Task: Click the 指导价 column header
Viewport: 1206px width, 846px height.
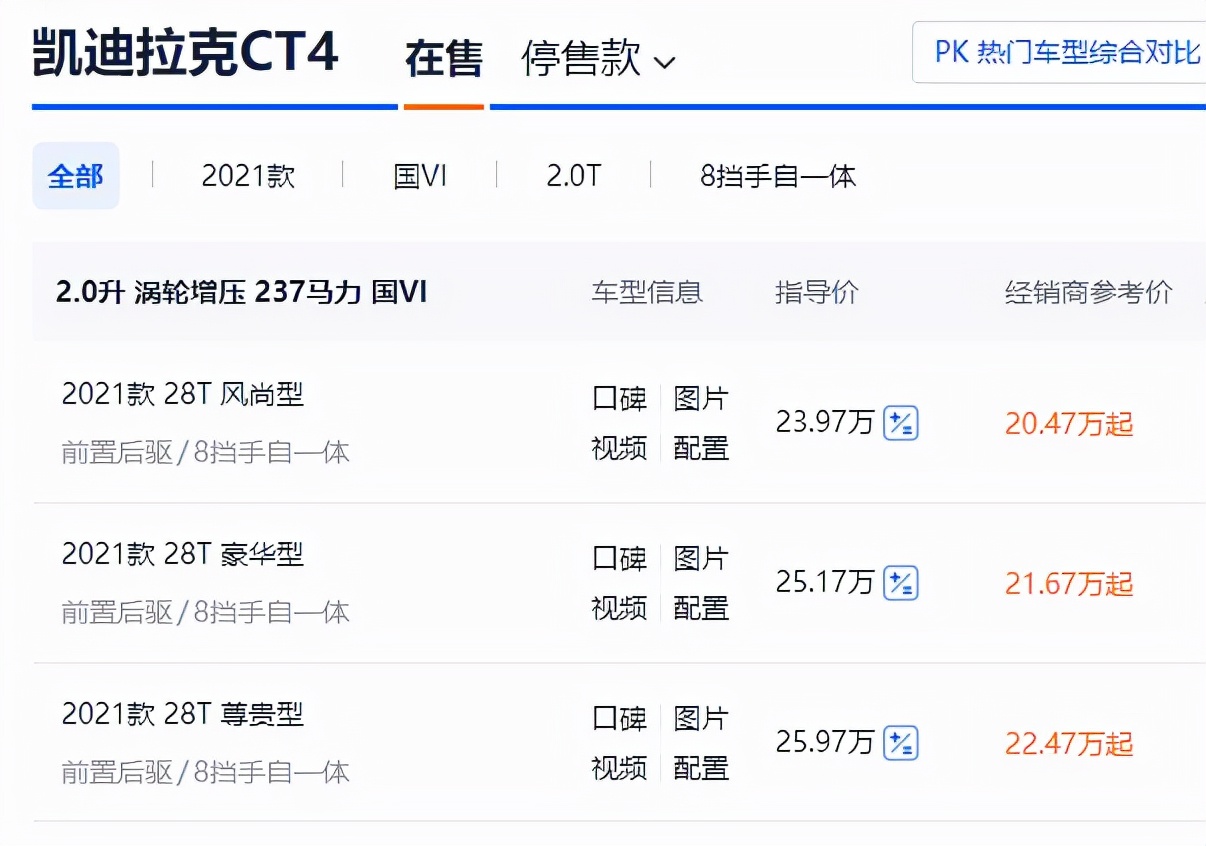Action: click(817, 292)
